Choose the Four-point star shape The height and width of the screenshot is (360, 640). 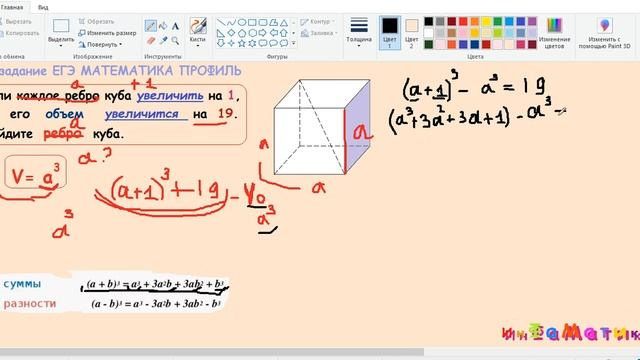[x=231, y=43]
